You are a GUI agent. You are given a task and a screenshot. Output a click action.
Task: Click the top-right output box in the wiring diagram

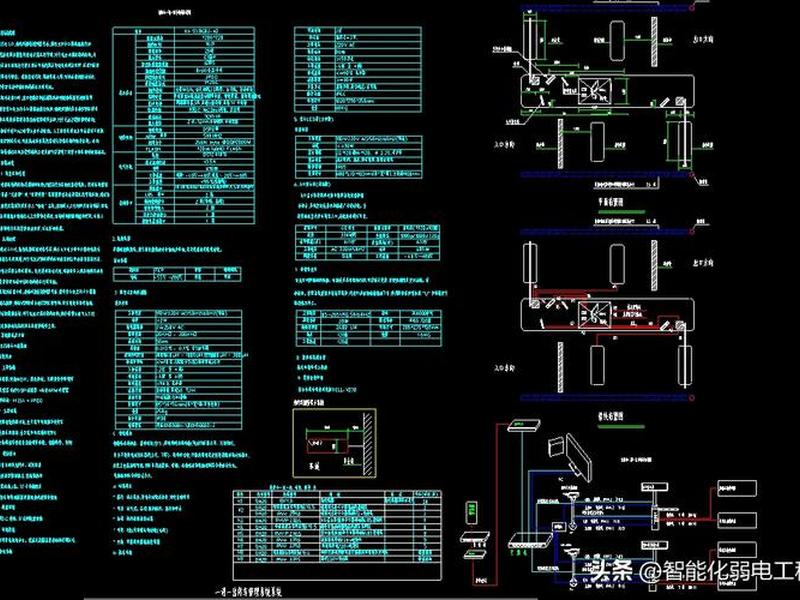click(x=737, y=488)
